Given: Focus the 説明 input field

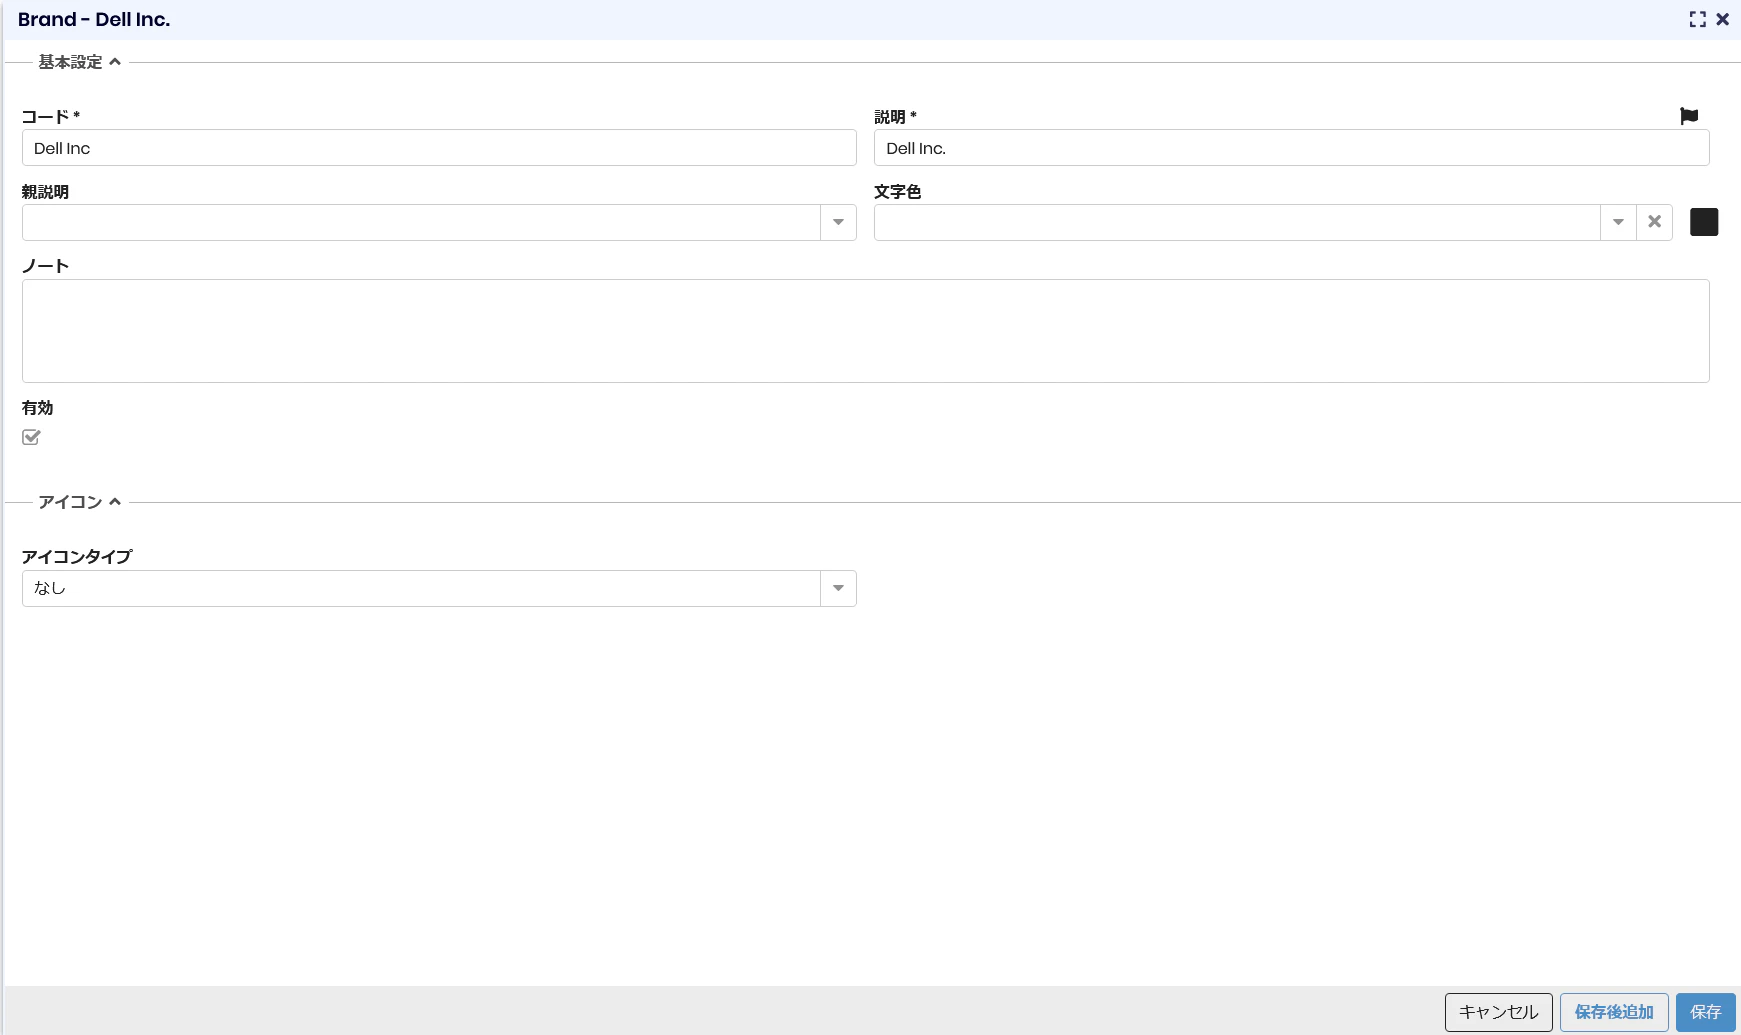Looking at the screenshot, I should (1292, 148).
